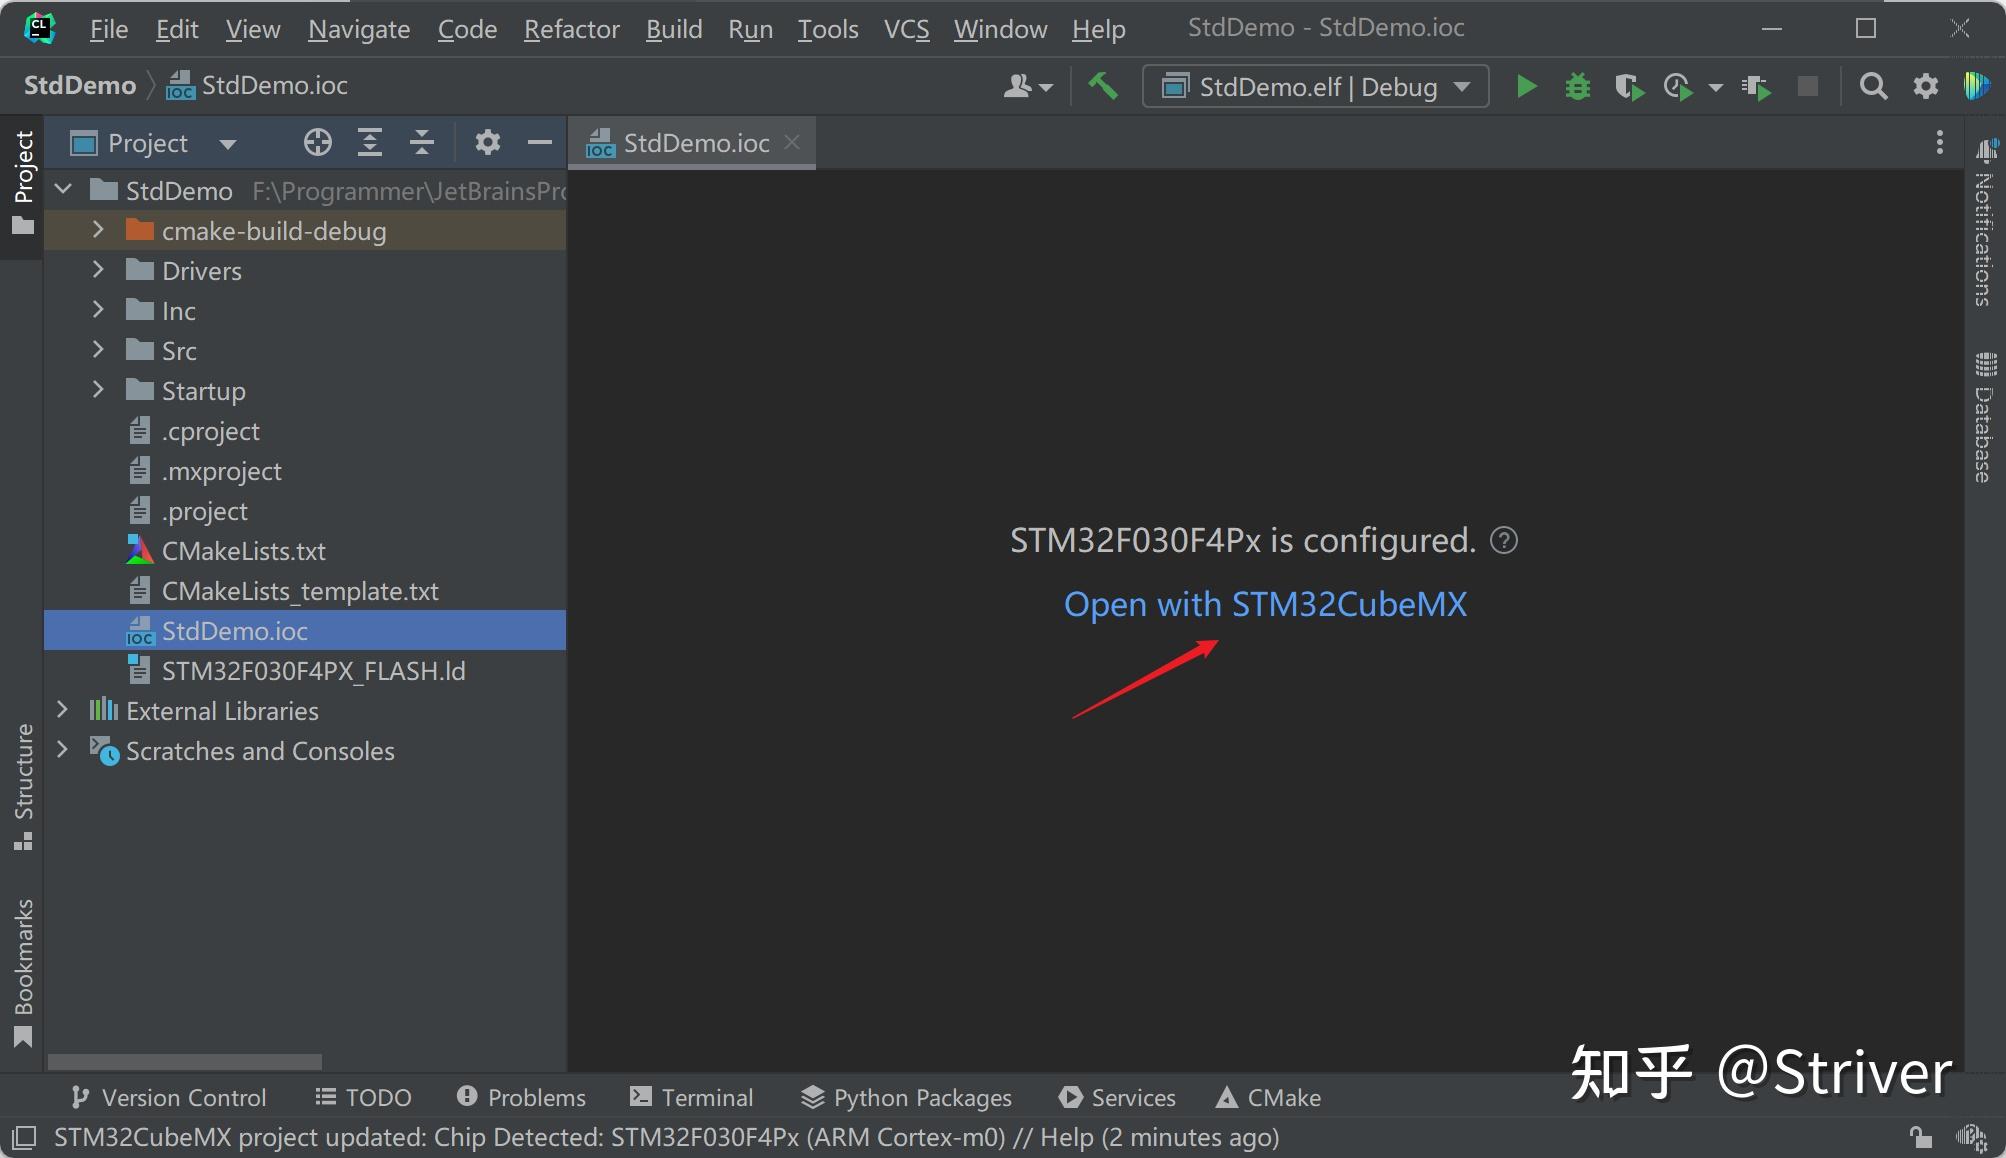Select the .project file
2006x1158 pixels.
305,511
